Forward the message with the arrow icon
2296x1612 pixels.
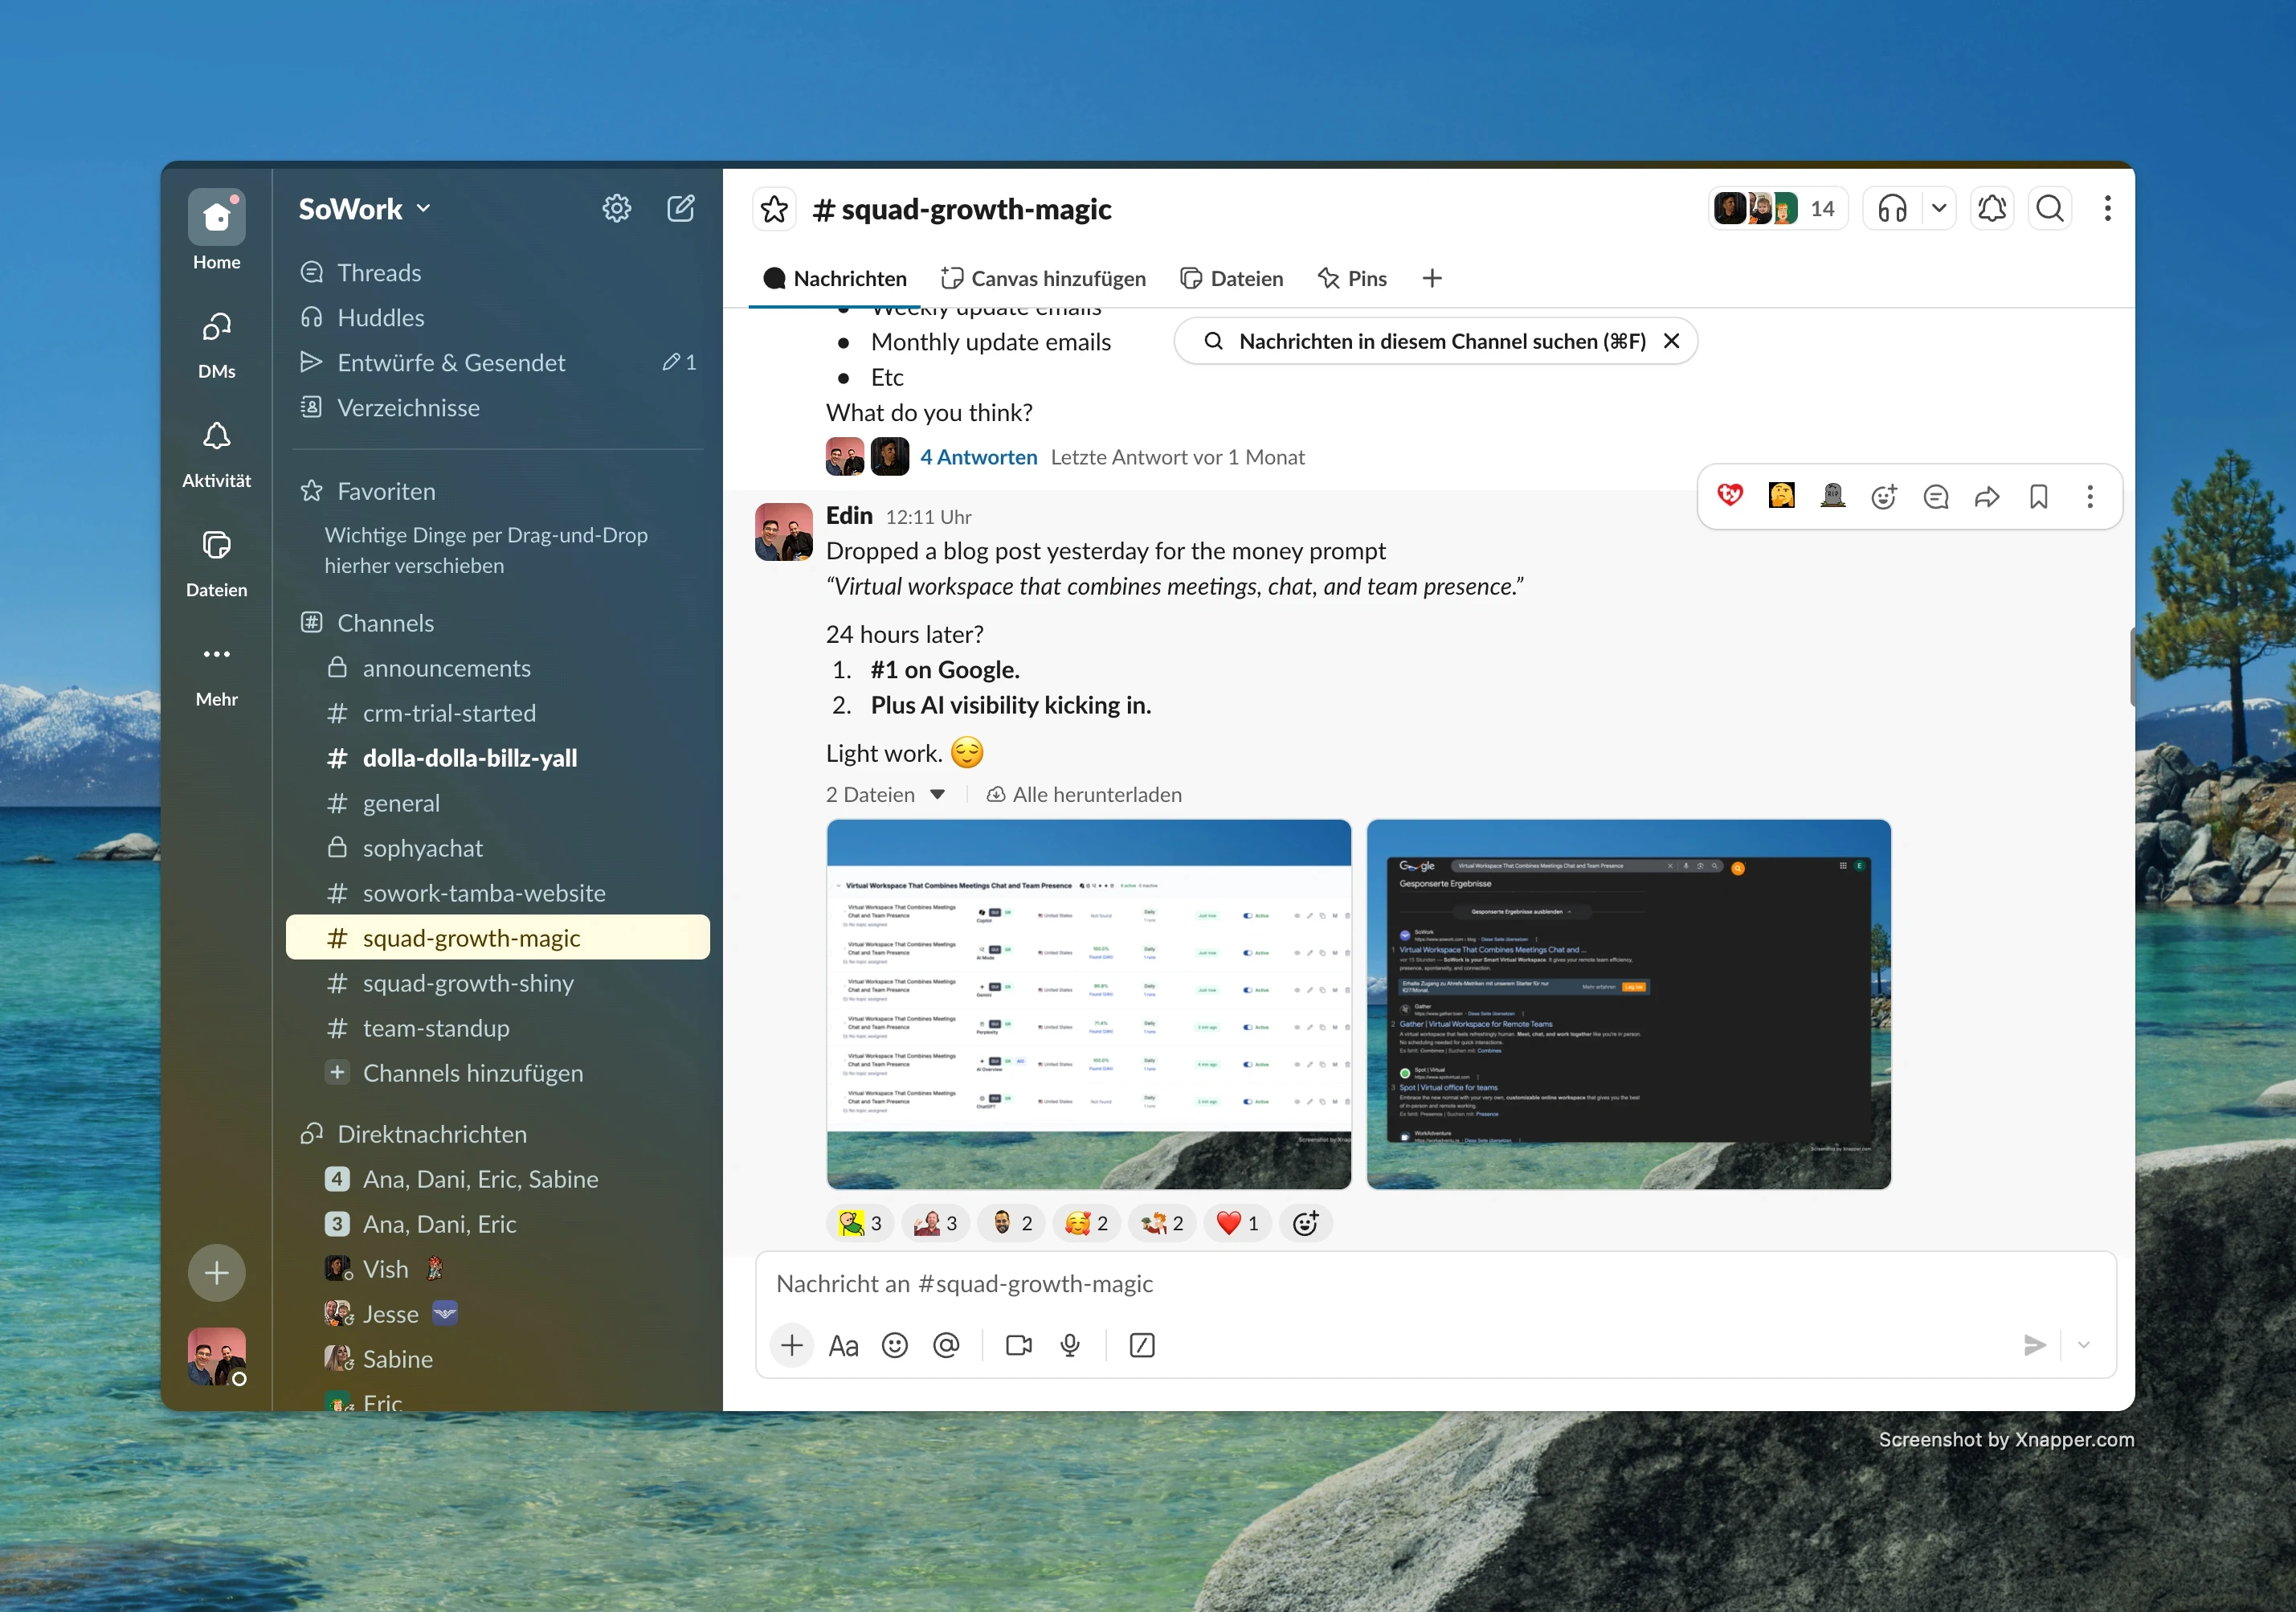click(x=1987, y=496)
